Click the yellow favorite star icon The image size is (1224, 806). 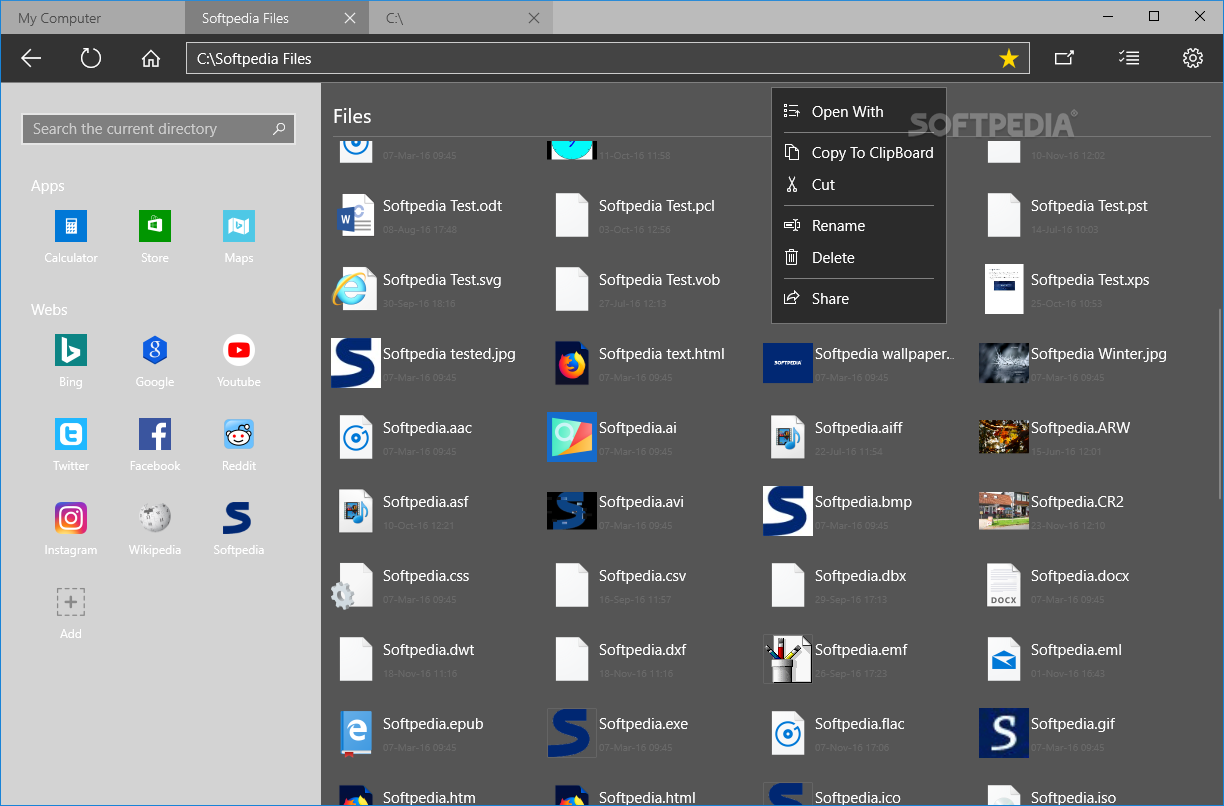pos(1008,59)
